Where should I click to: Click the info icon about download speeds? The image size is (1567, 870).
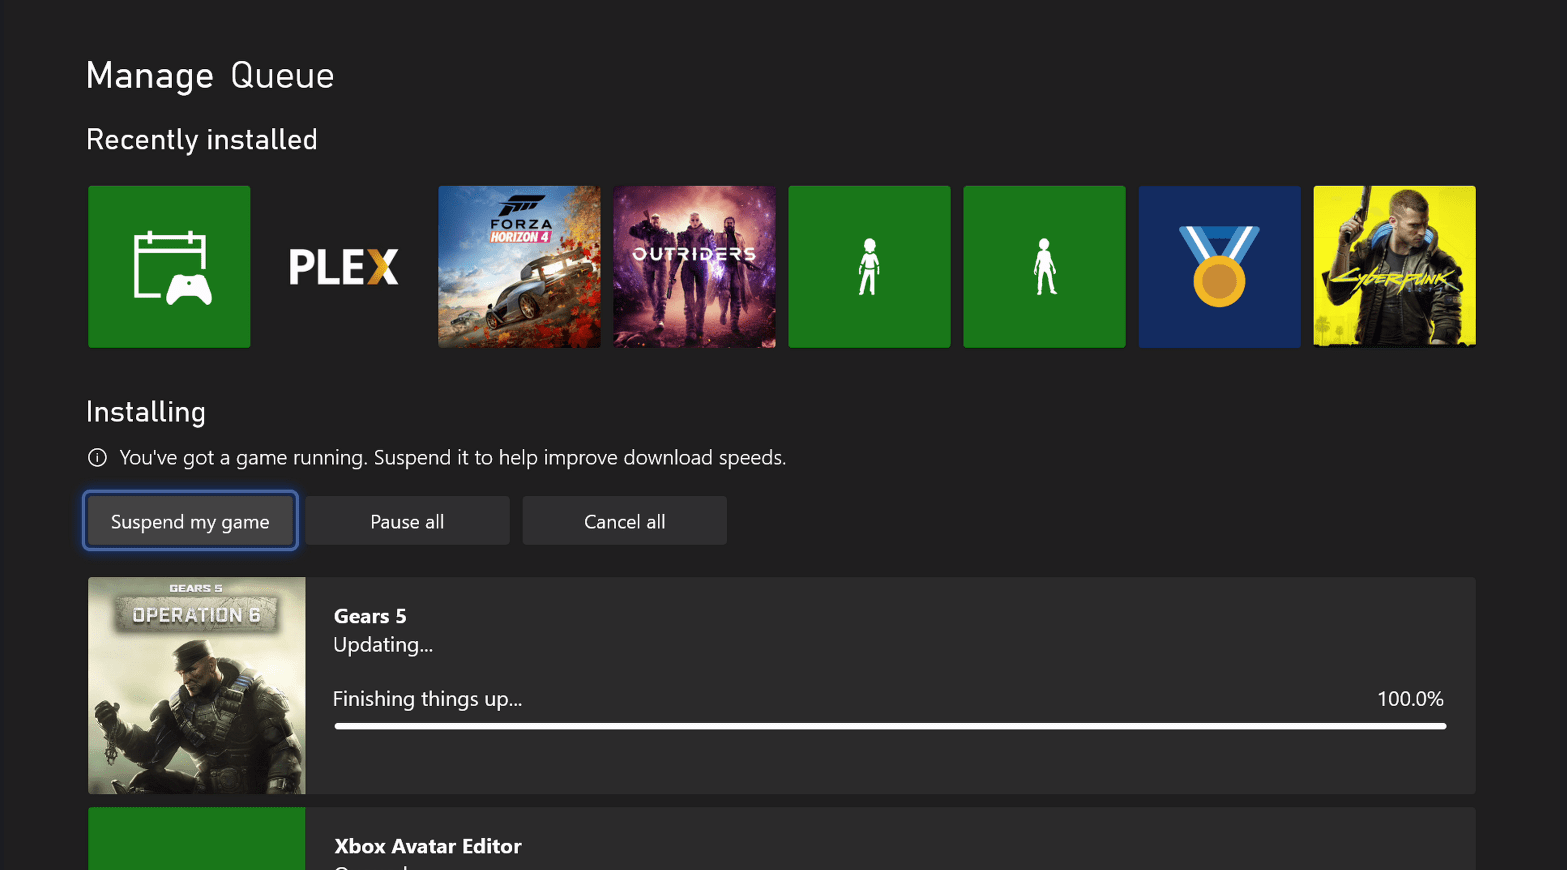pyautogui.click(x=96, y=457)
